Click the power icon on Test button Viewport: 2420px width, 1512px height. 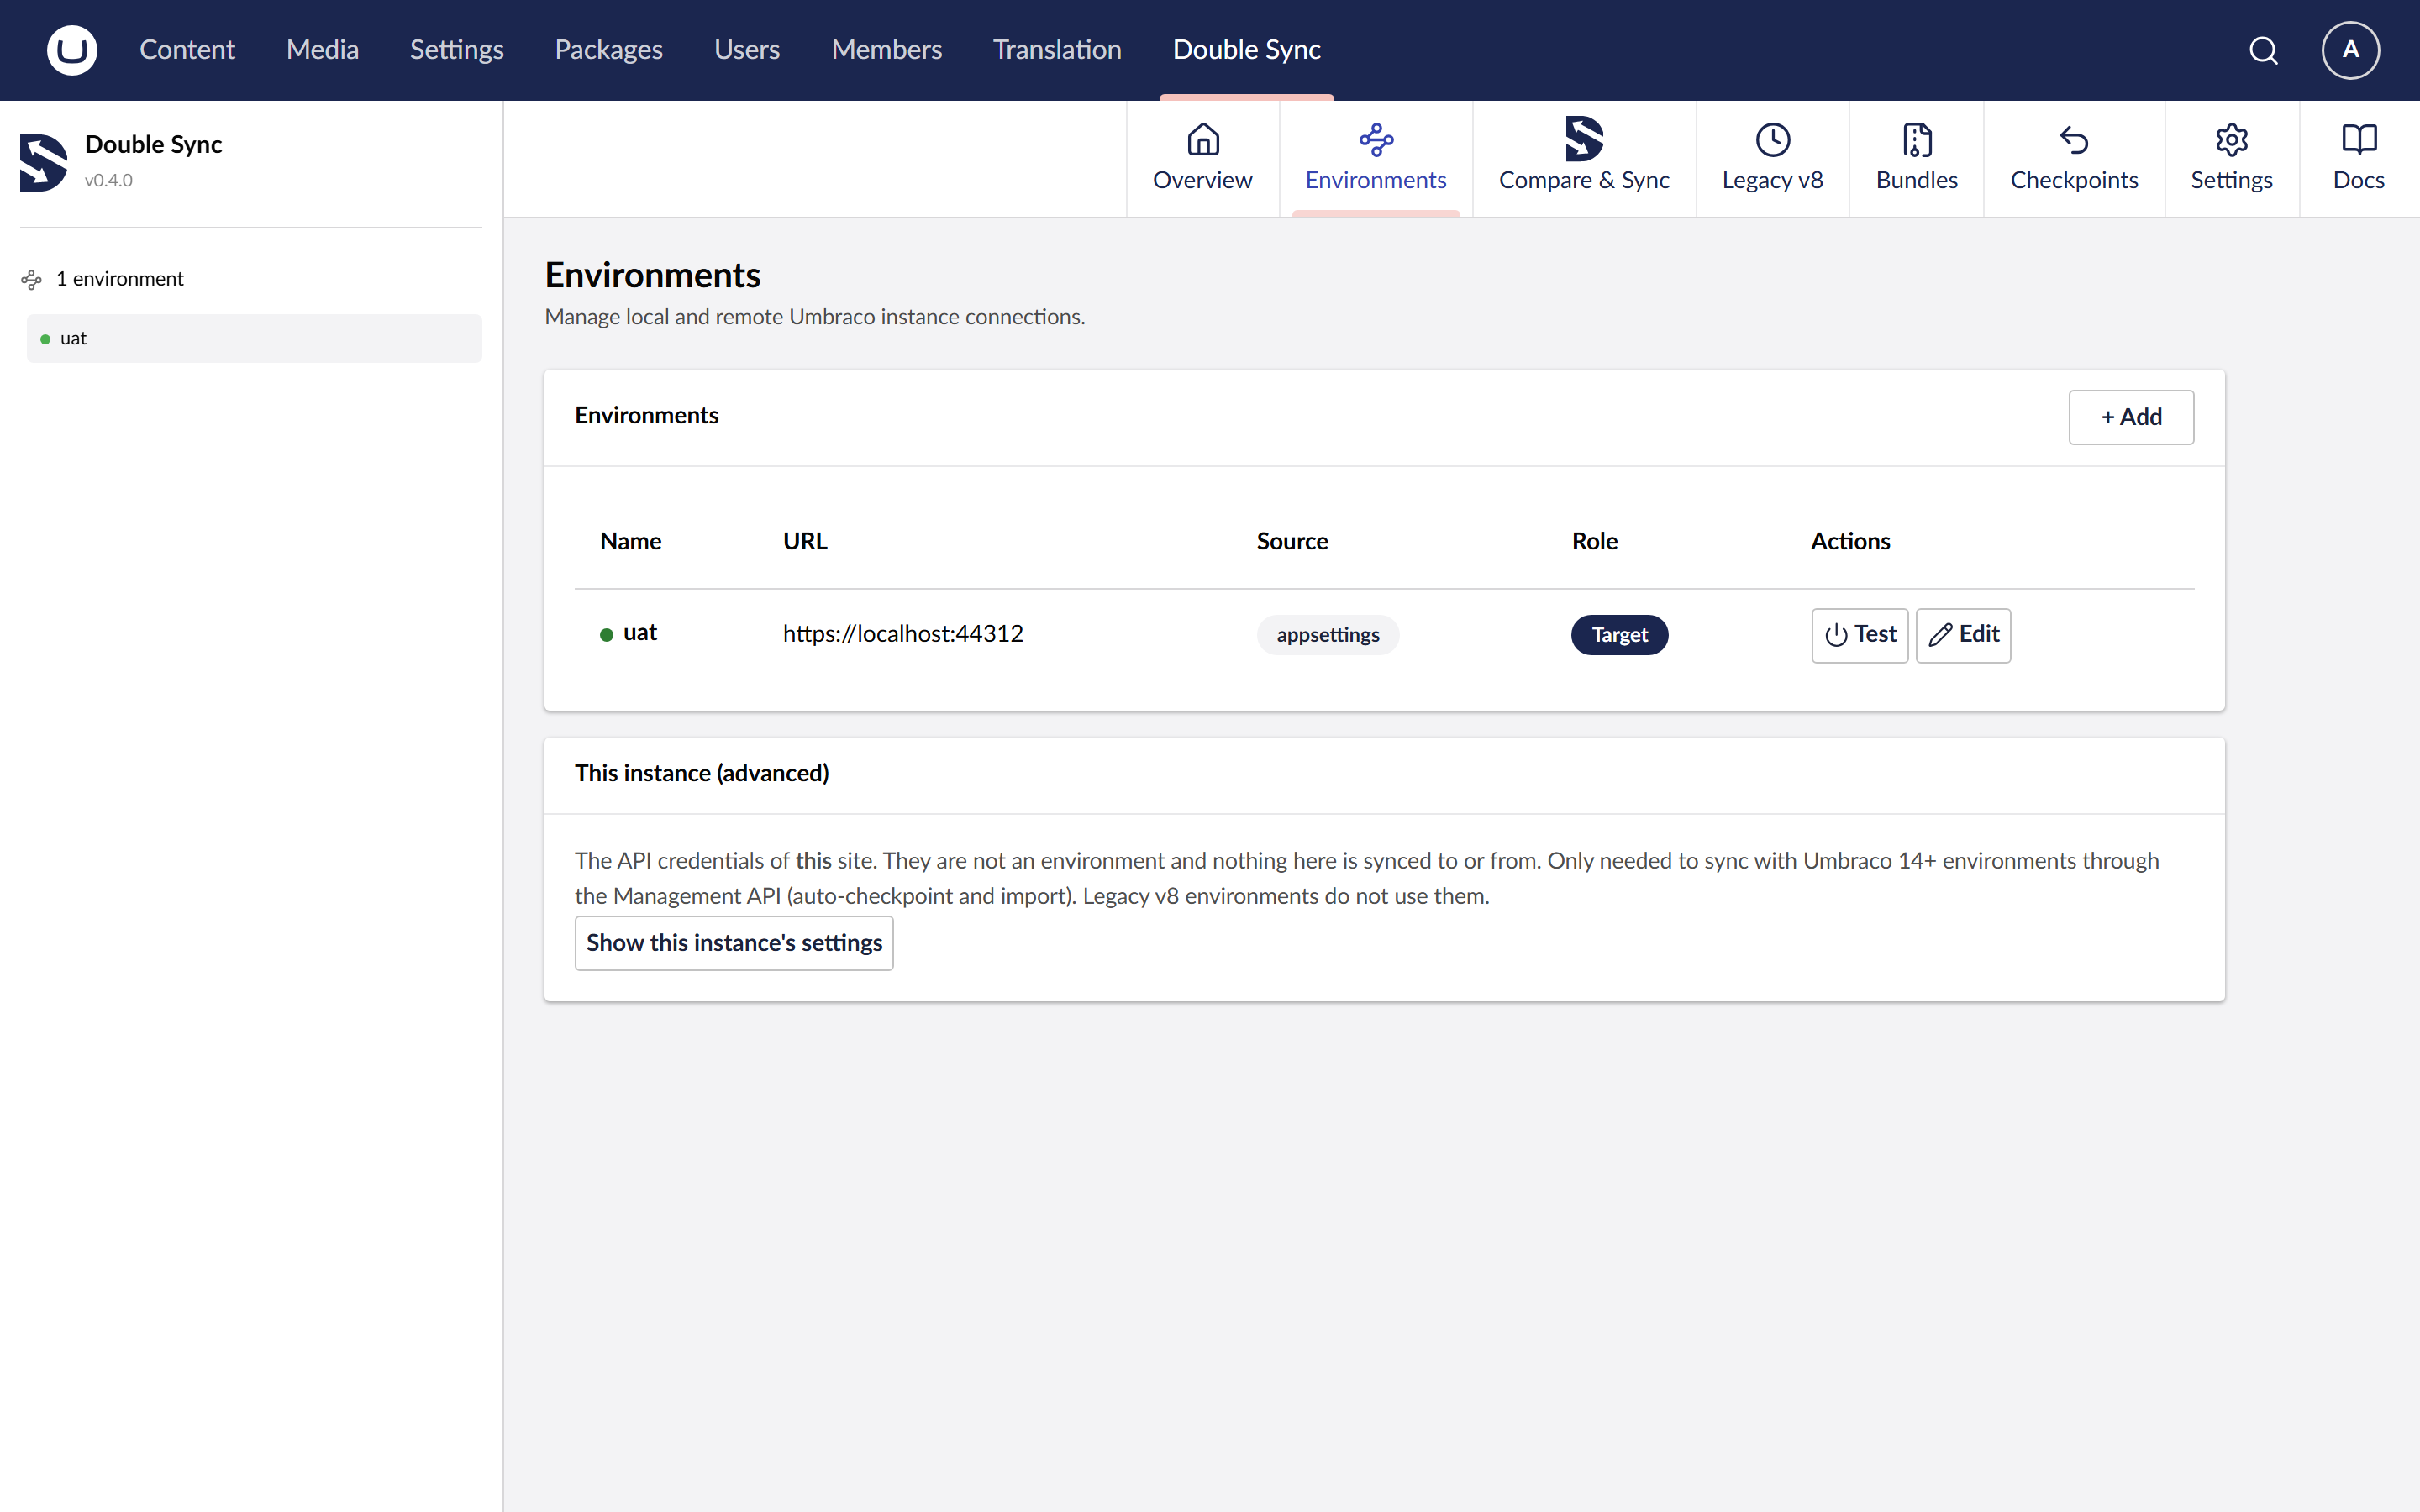(1836, 635)
